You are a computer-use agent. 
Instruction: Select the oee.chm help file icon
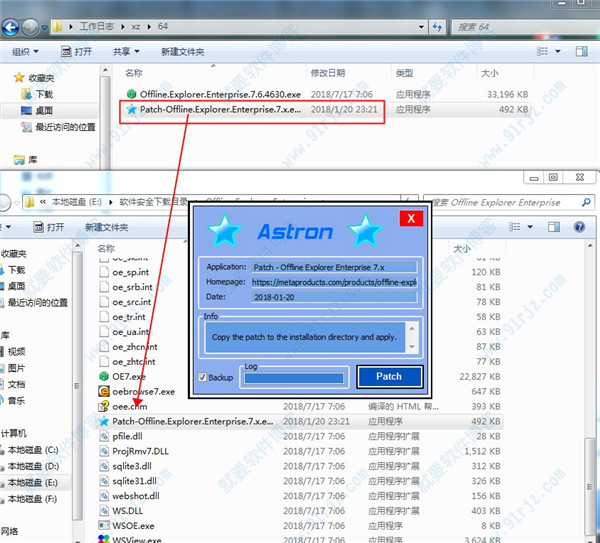click(103, 407)
